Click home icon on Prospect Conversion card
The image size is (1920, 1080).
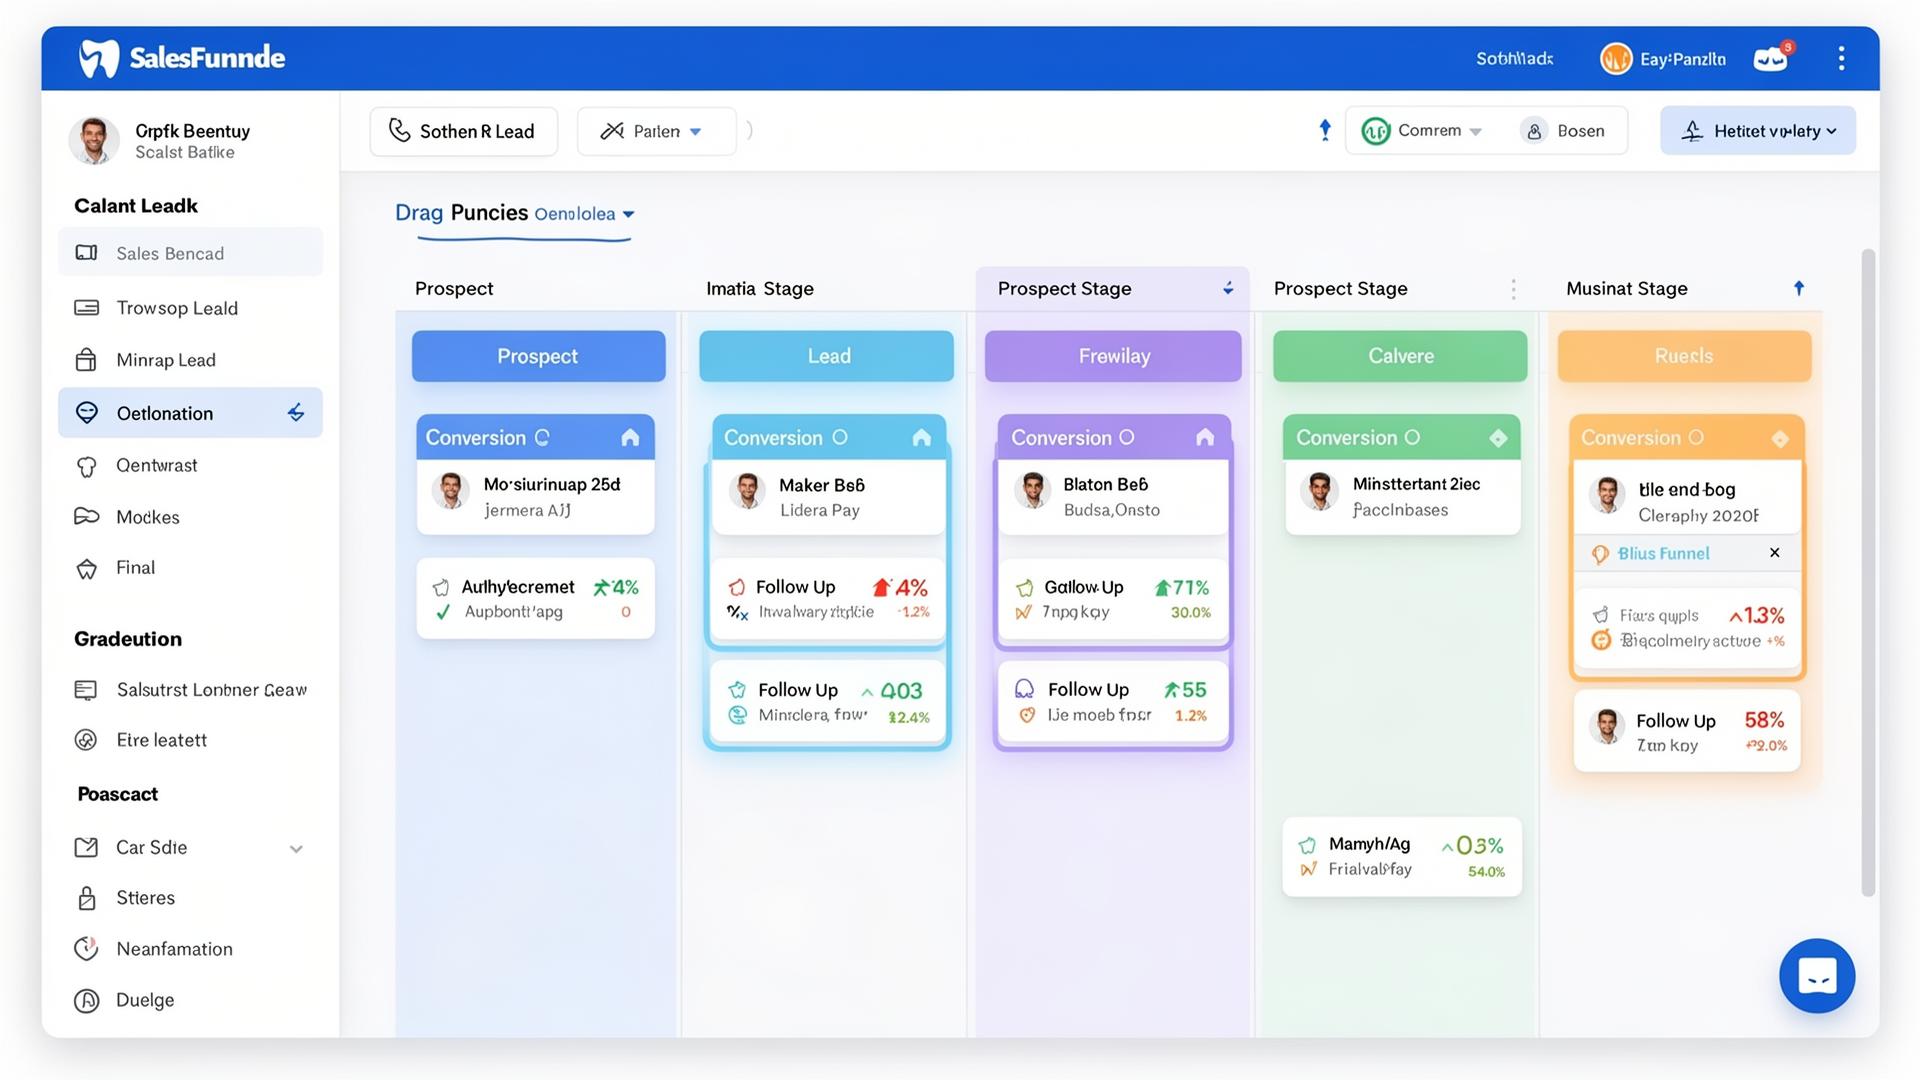click(x=630, y=438)
